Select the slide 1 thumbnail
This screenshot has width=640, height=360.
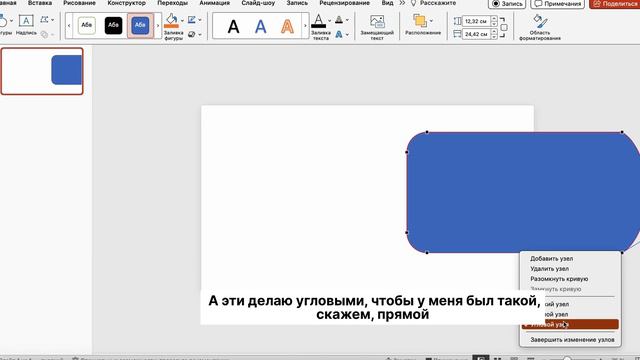(x=42, y=71)
